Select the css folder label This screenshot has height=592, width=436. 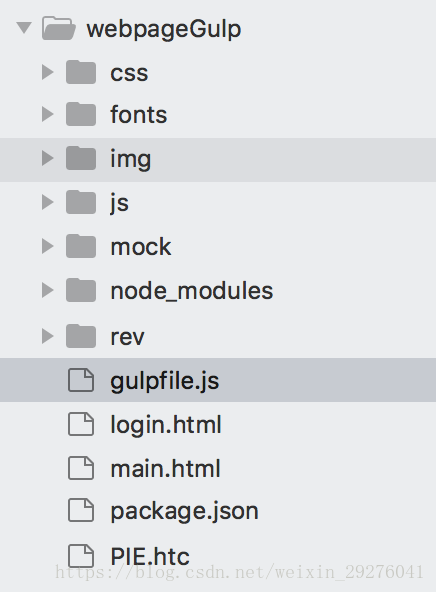(129, 74)
